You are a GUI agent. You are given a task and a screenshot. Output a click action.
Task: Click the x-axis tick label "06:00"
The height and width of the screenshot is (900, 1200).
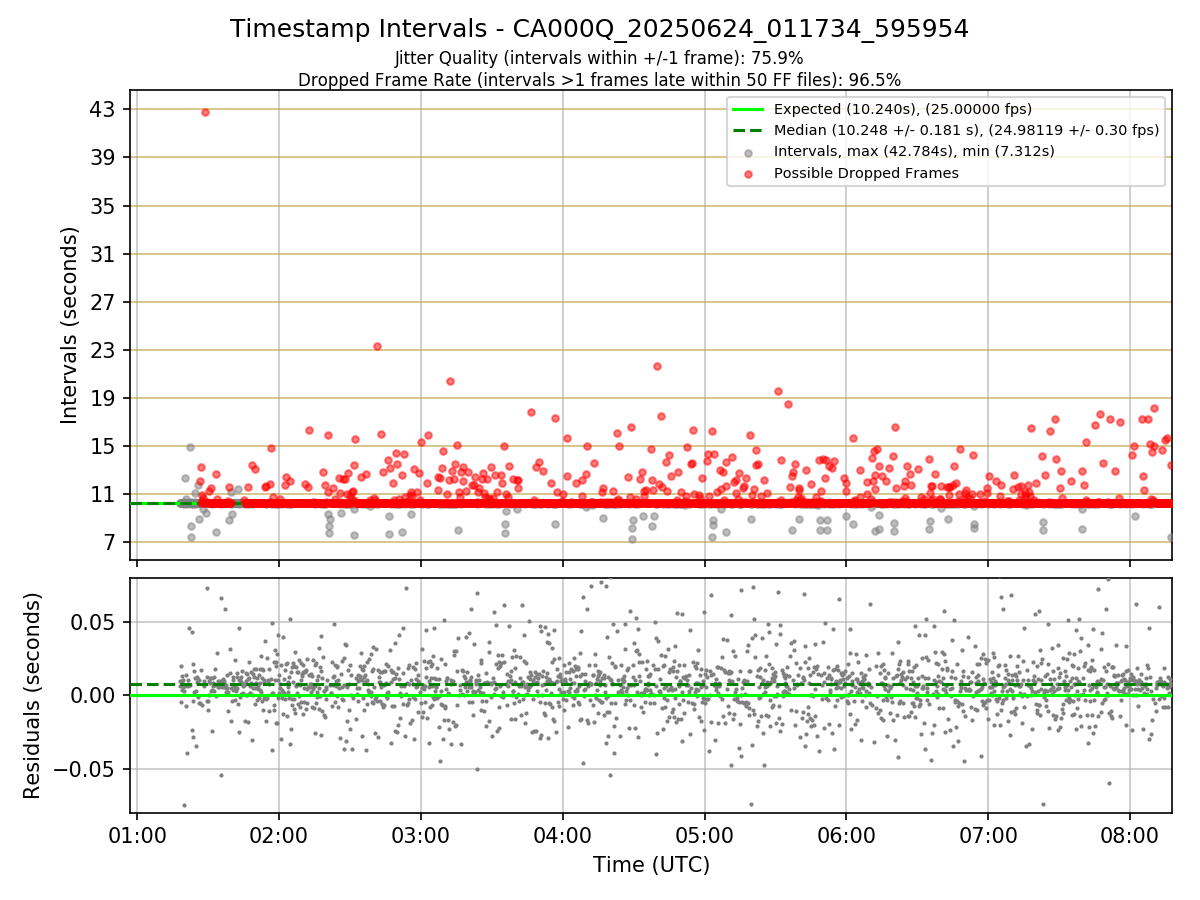tap(847, 835)
